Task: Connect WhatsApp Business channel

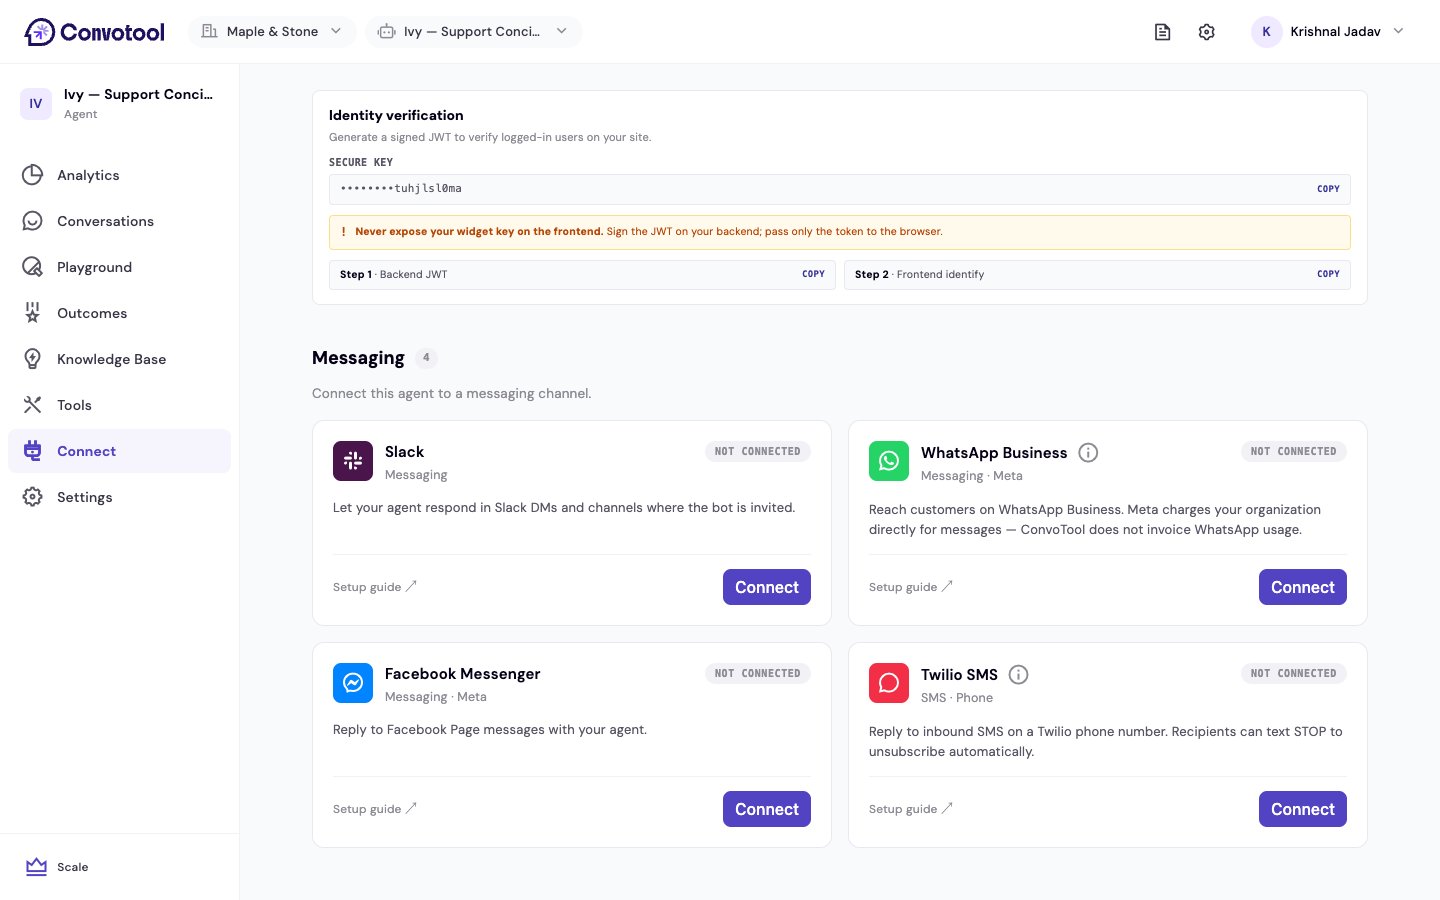Action: [1303, 587]
